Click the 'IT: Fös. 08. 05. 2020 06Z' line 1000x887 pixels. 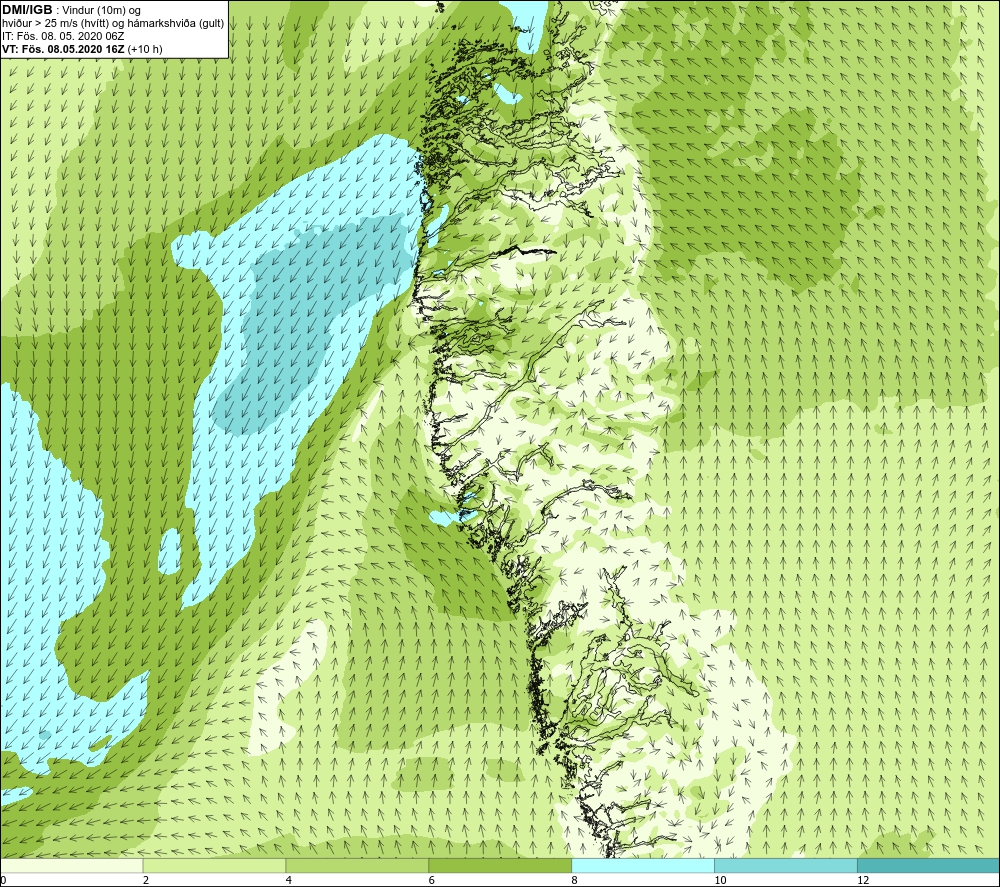click(x=63, y=36)
